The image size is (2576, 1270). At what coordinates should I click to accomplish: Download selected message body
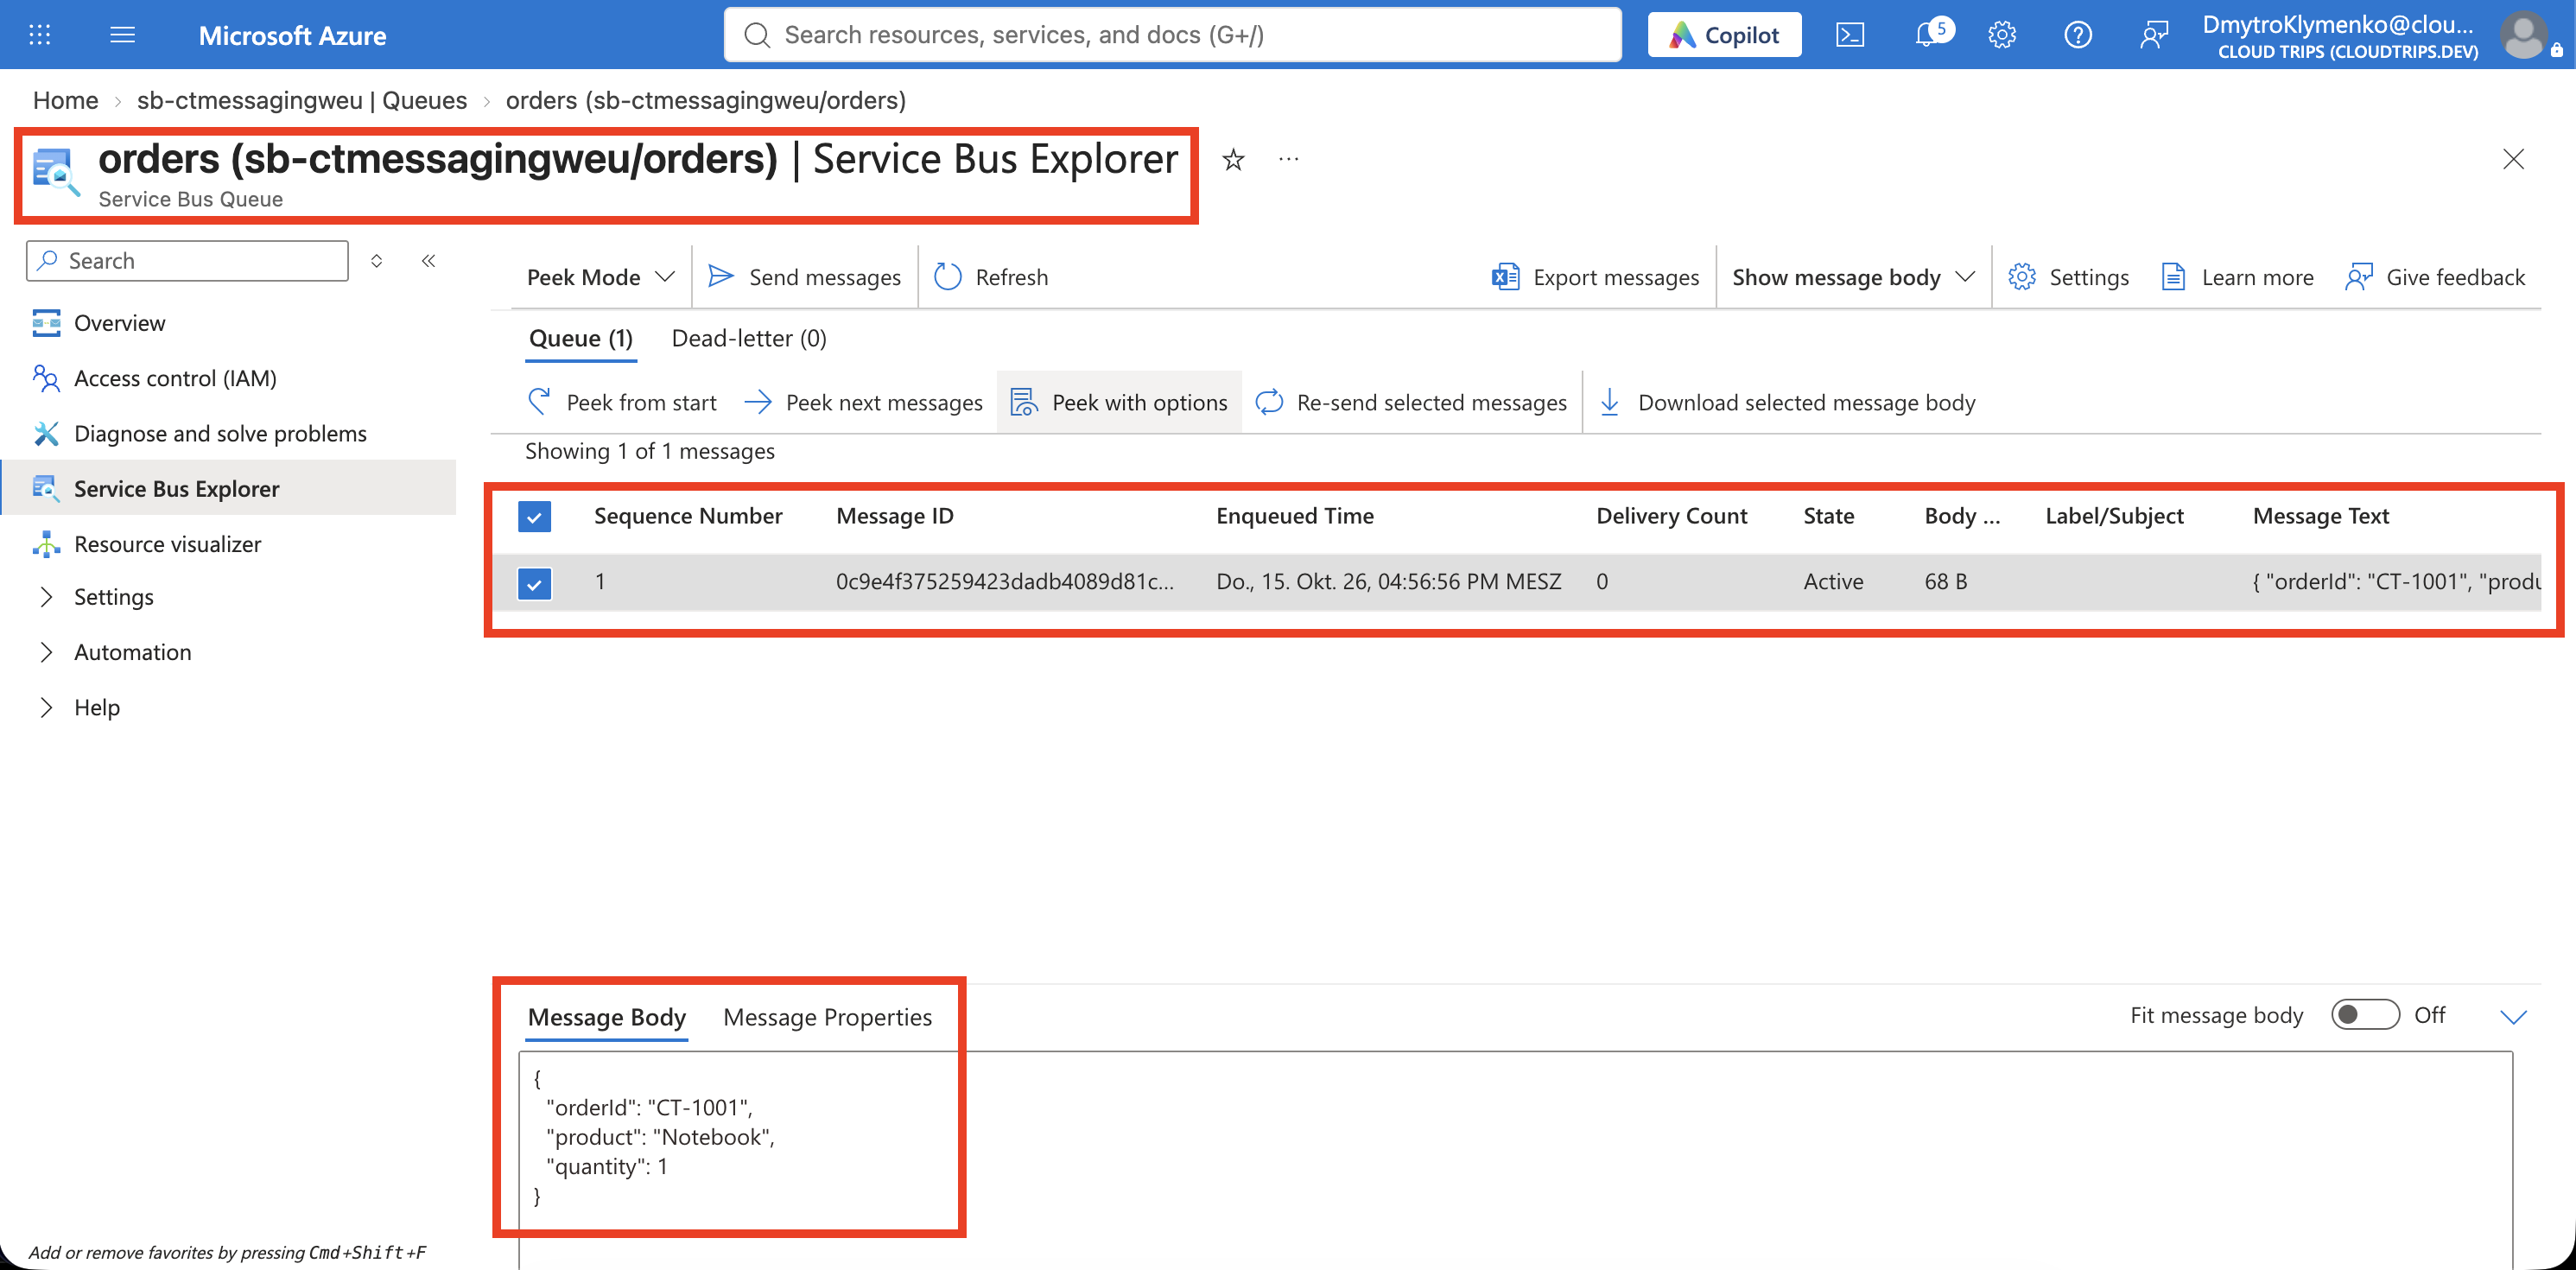pos(1787,402)
